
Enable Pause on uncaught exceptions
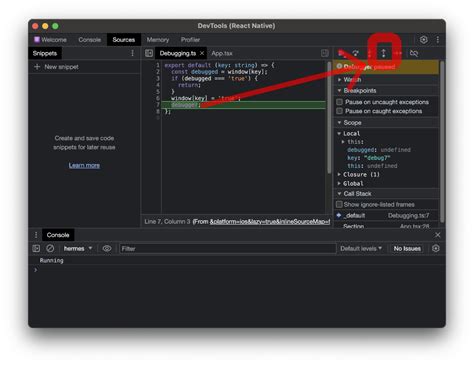[339, 102]
